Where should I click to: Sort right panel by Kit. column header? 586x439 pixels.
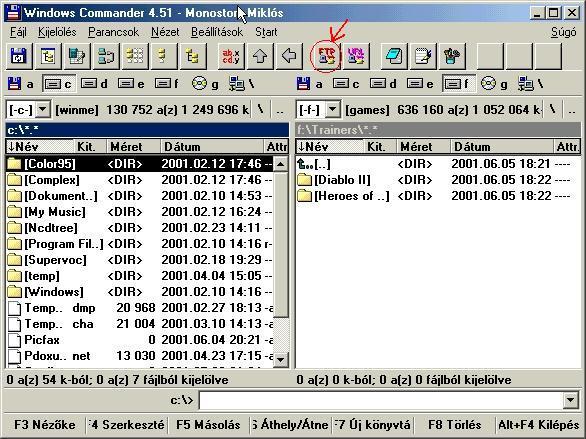(x=379, y=146)
